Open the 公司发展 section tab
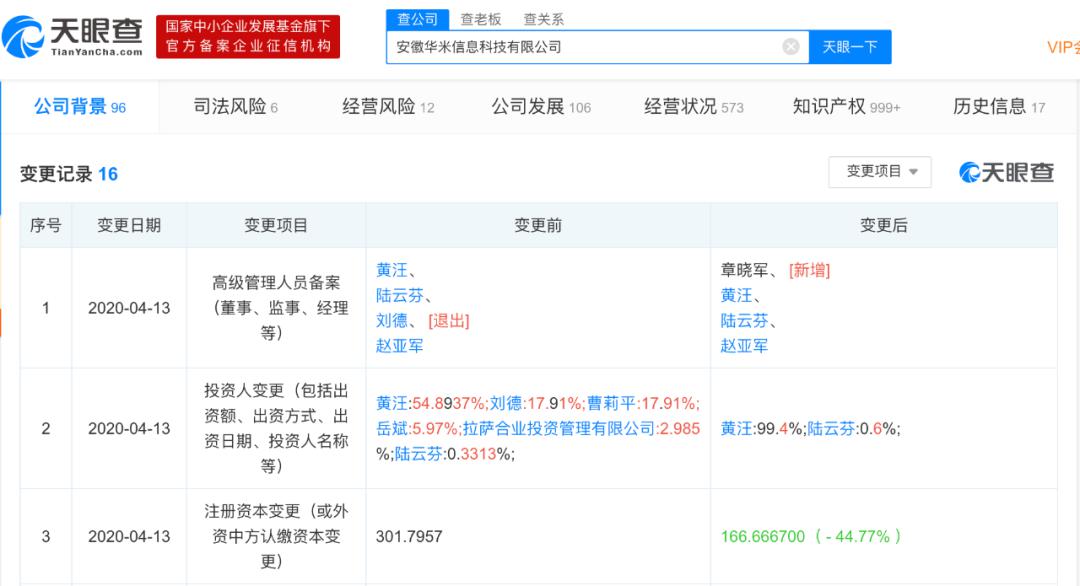Screen dimensions: 1080x586 click(541, 107)
